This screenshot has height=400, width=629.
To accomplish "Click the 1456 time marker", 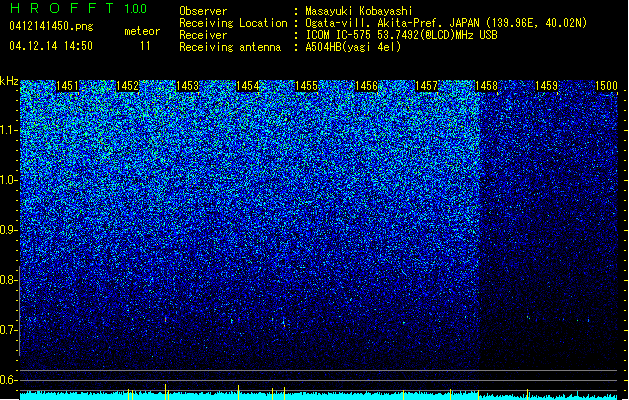I will tap(366, 86).
